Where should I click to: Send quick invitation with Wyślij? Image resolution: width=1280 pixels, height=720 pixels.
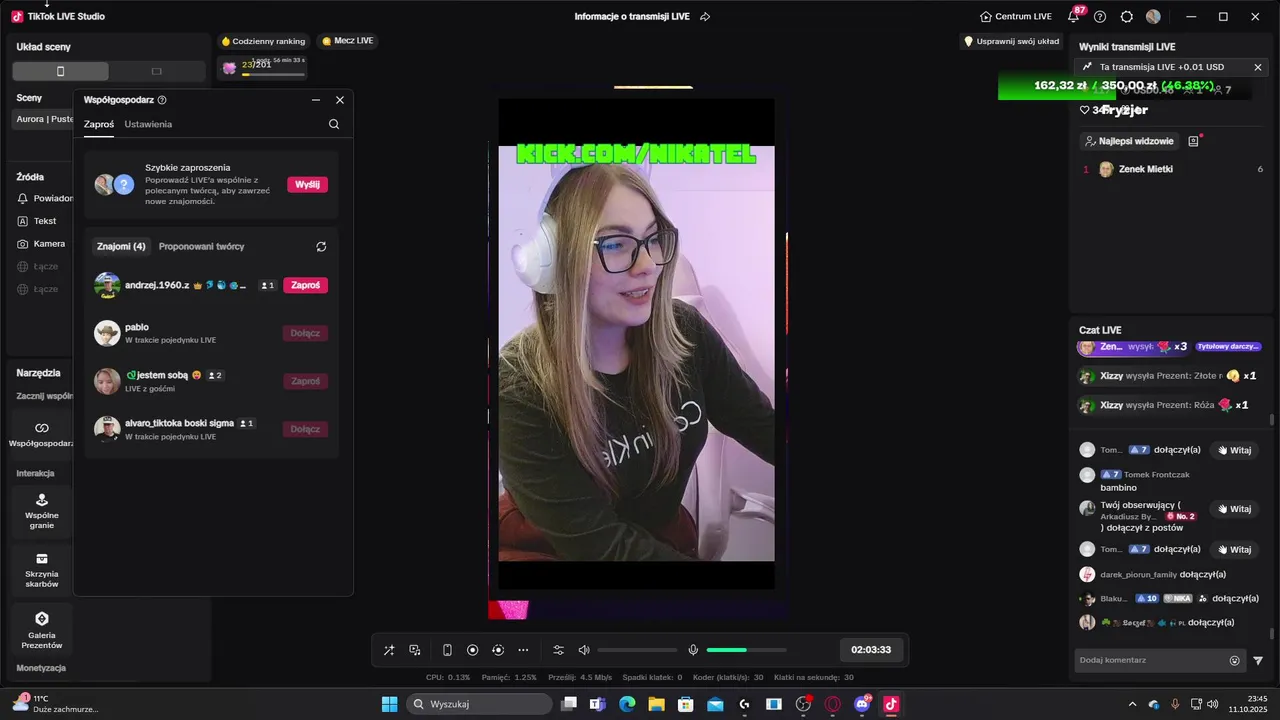pyautogui.click(x=307, y=184)
